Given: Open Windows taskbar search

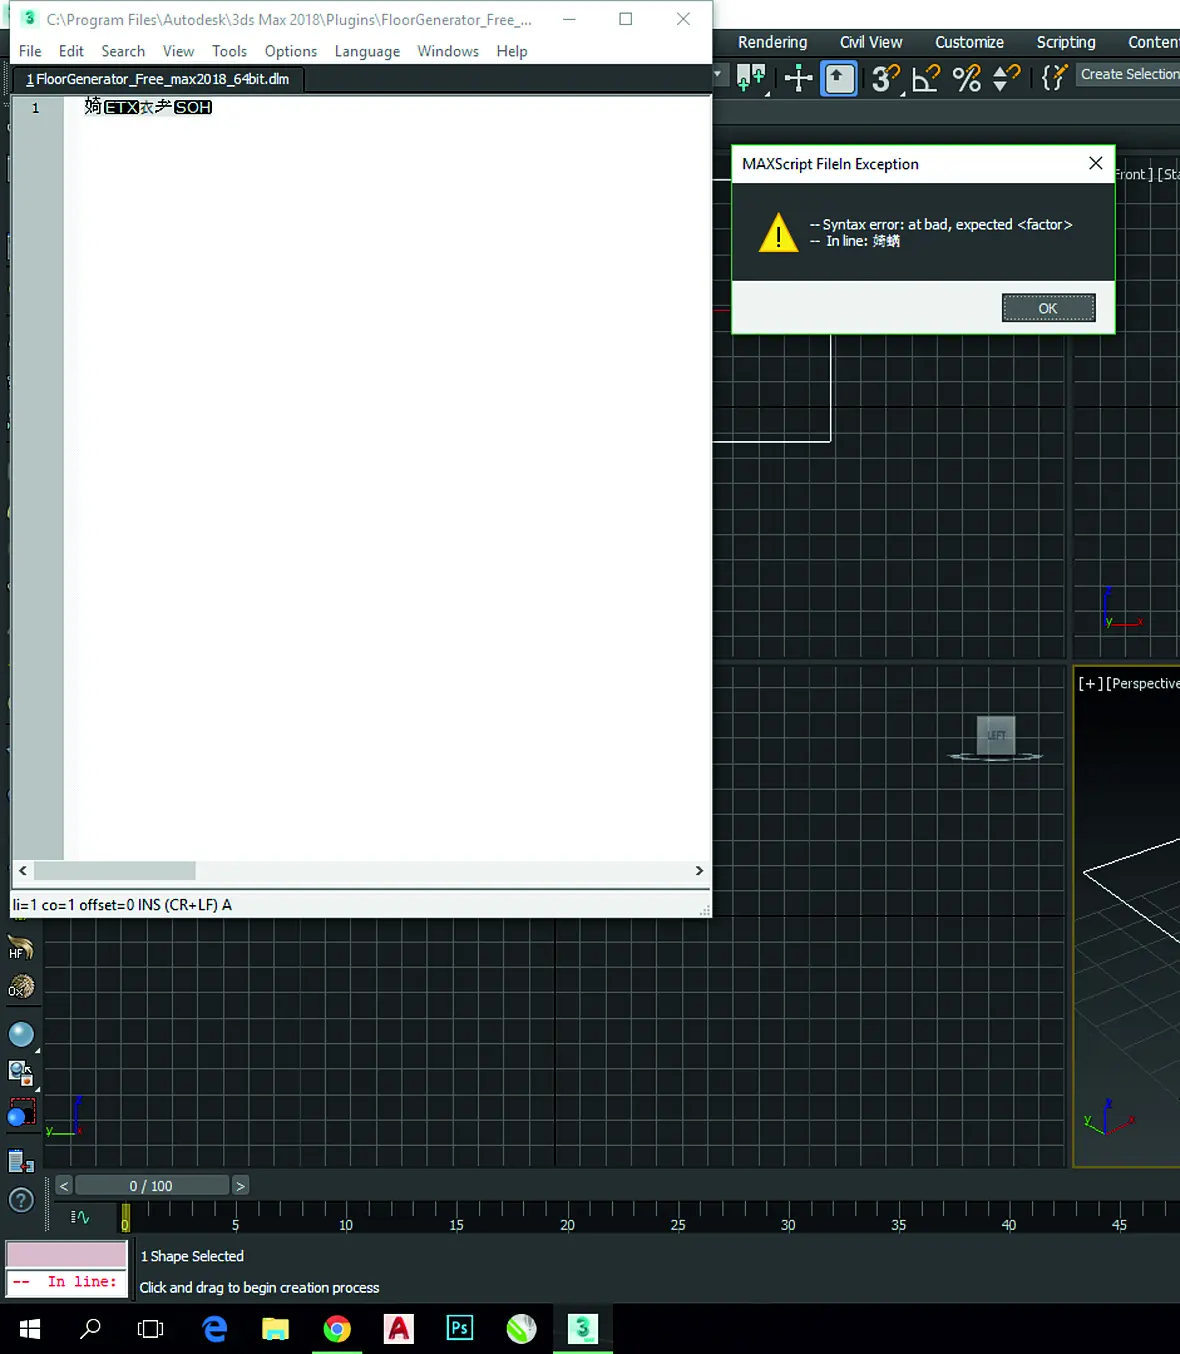Looking at the screenshot, I should (x=91, y=1329).
